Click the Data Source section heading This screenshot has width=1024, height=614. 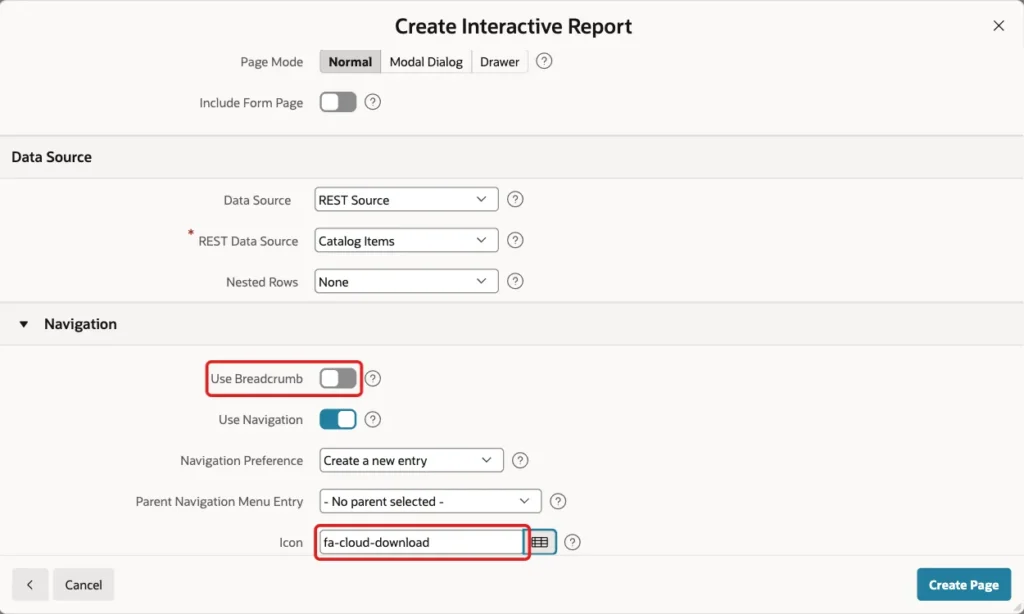52,157
